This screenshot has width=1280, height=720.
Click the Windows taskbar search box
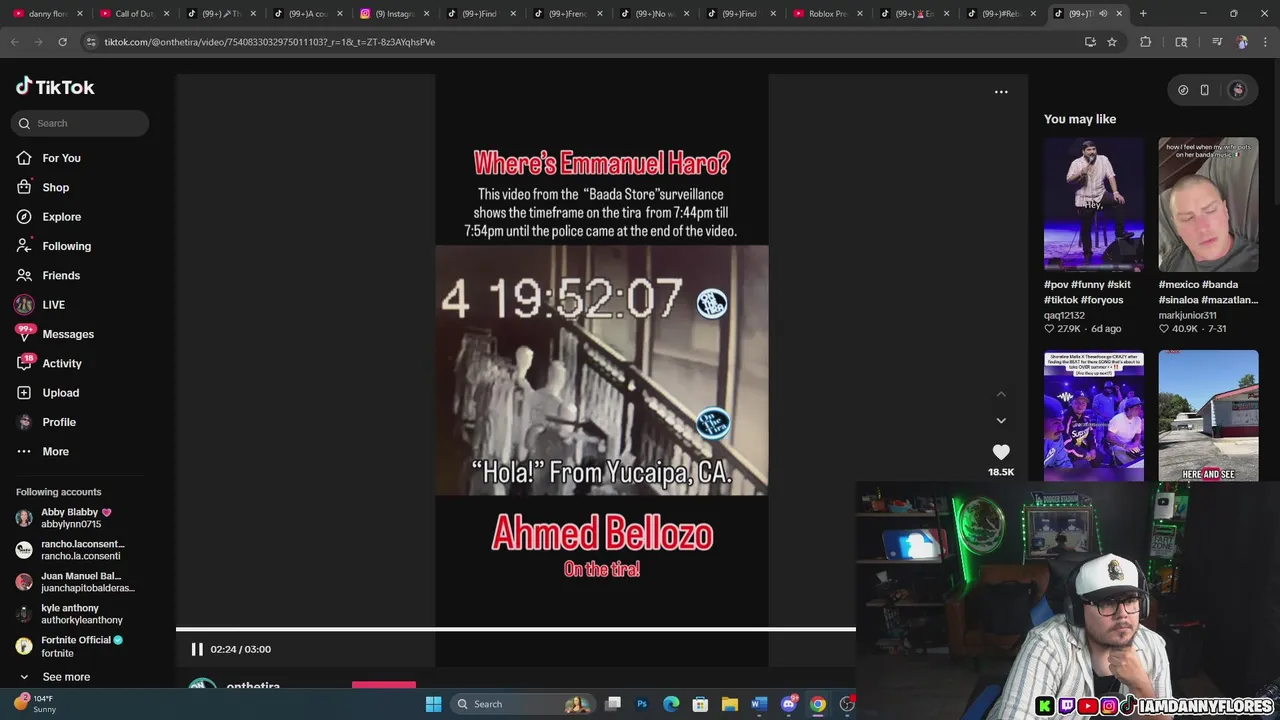coord(522,704)
